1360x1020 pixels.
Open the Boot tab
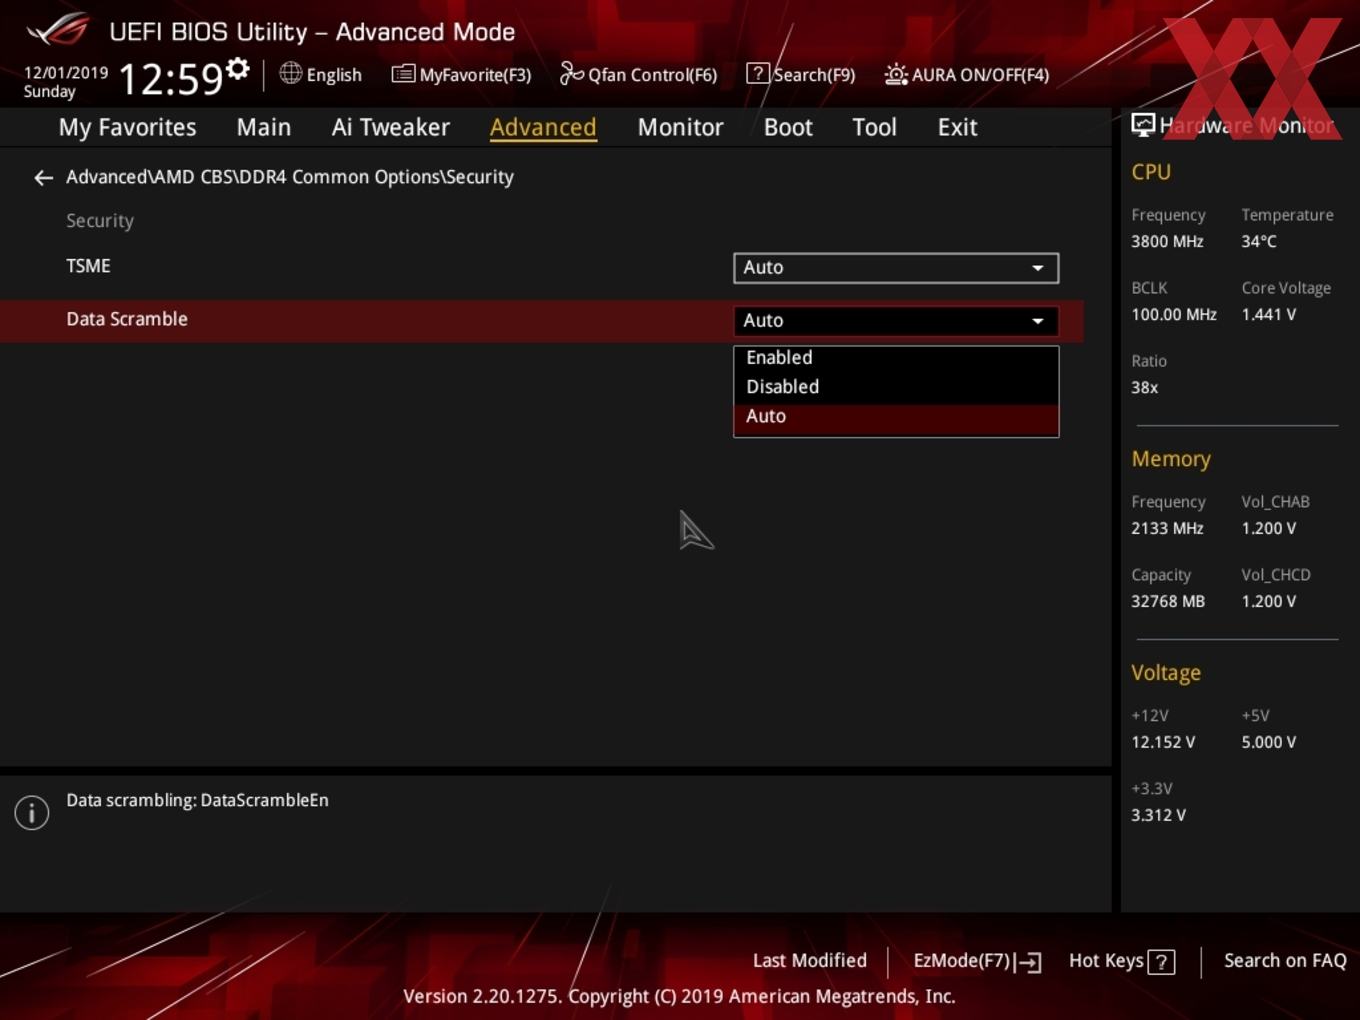coord(788,128)
